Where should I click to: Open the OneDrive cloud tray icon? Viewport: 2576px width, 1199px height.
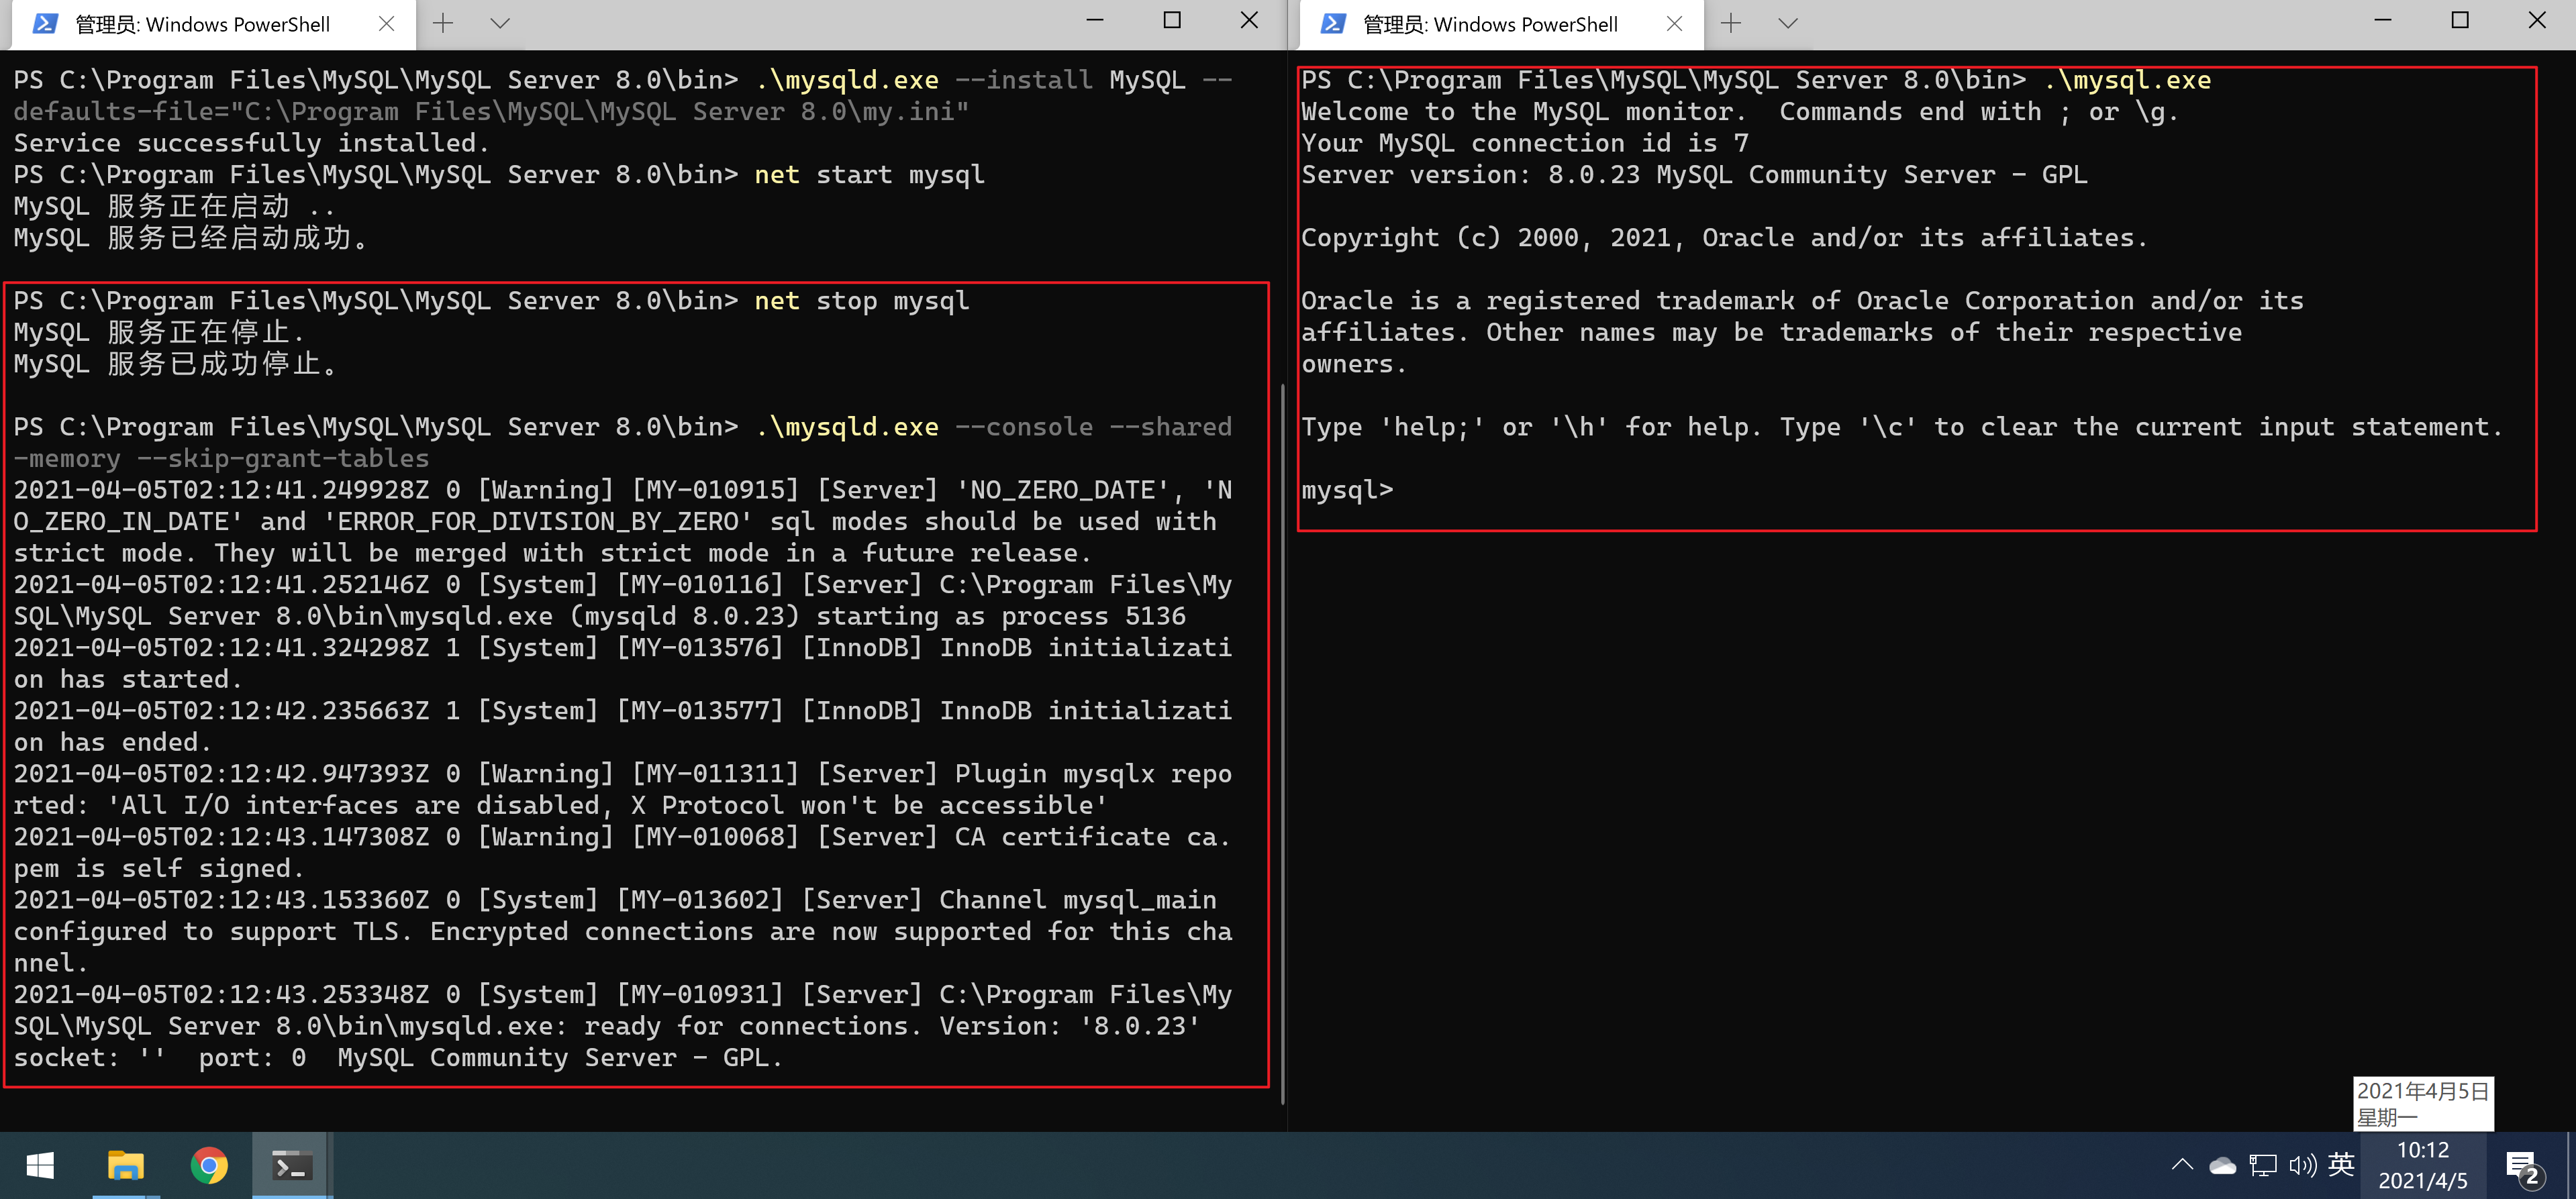2222,1166
